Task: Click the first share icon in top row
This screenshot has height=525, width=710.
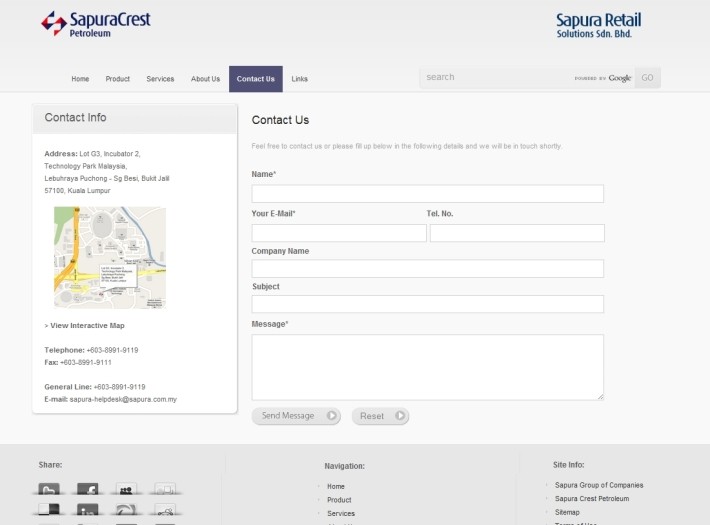Action: click(x=50, y=490)
